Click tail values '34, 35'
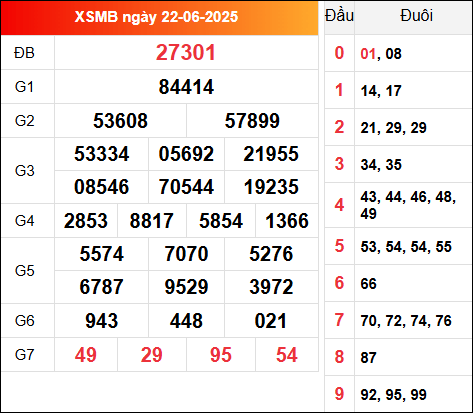The width and height of the screenshot is (473, 413). point(381,165)
